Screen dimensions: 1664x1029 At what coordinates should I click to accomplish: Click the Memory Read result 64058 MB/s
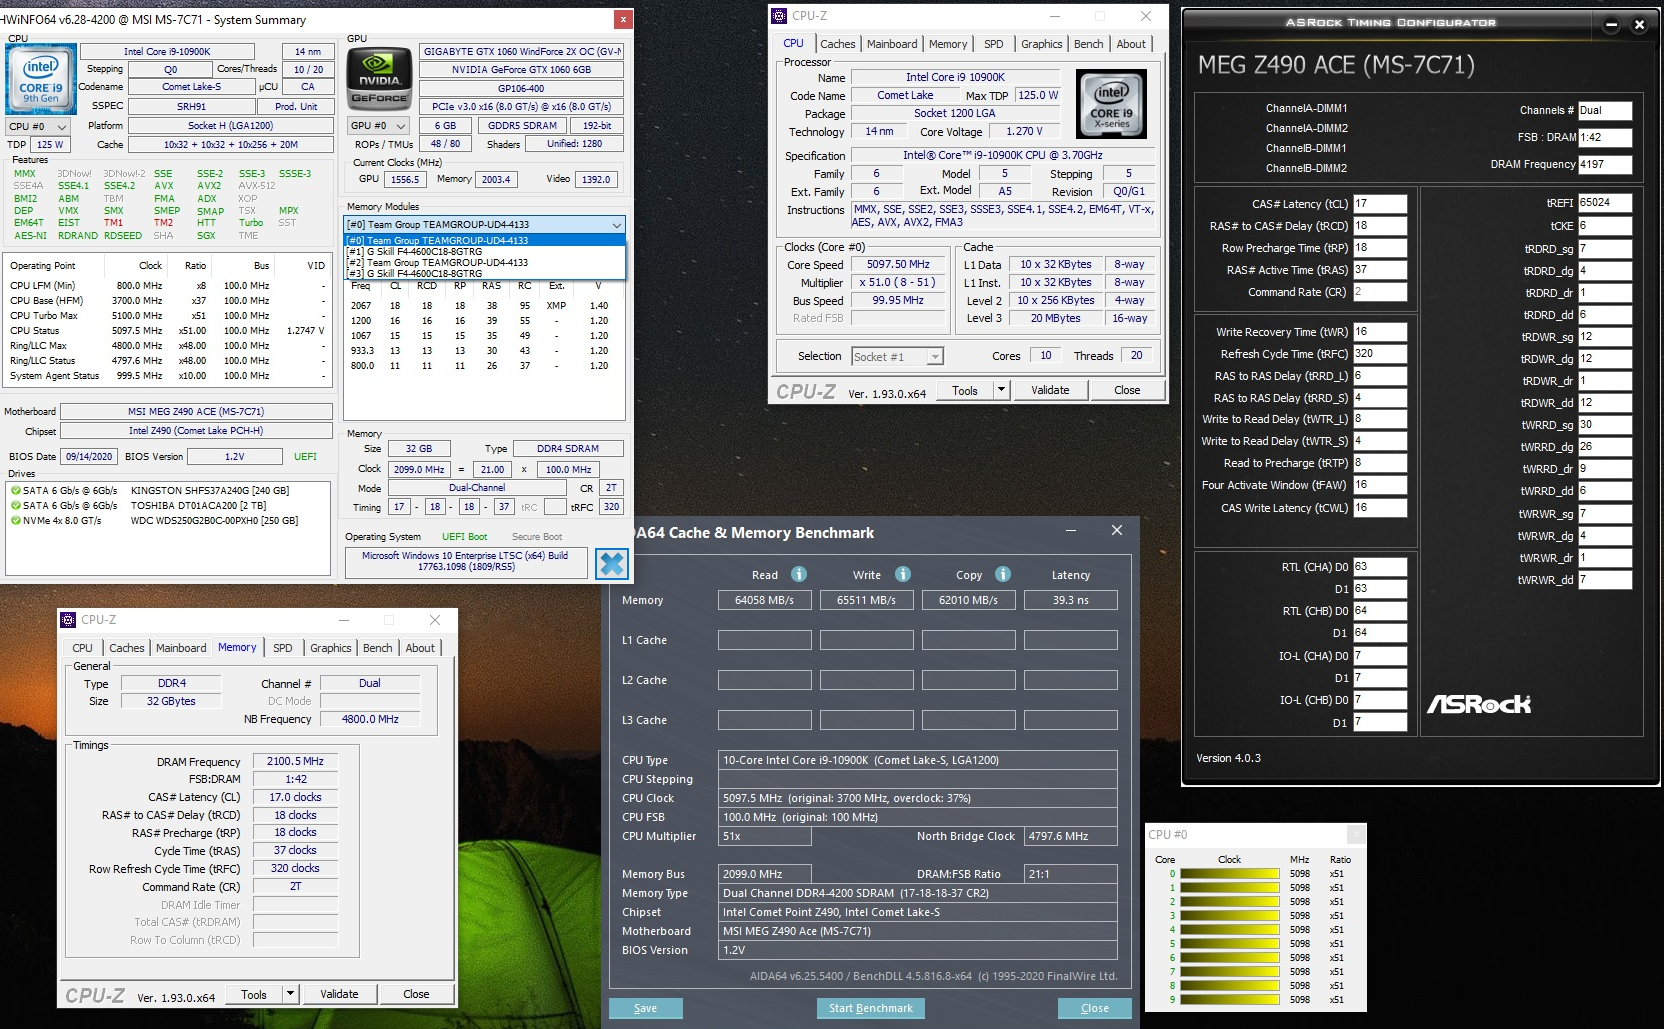(x=765, y=600)
